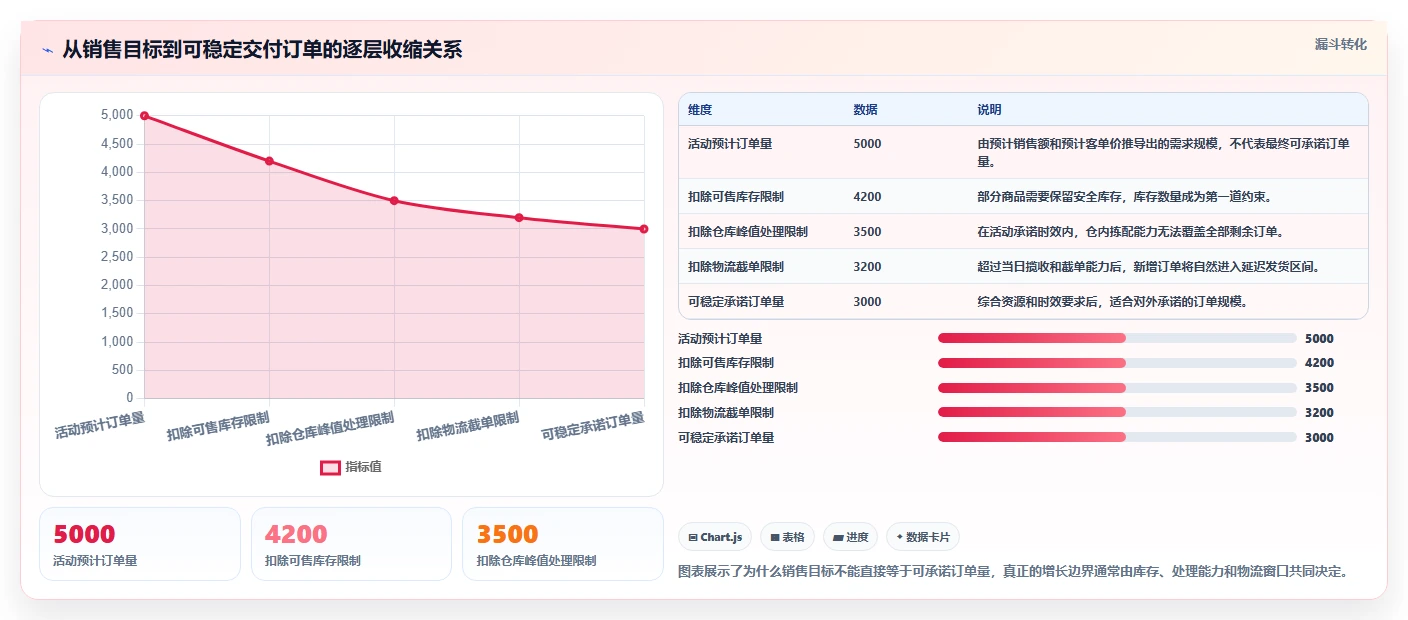Click progress value 3500
This screenshot has width=1408, height=620.
(x=1319, y=388)
